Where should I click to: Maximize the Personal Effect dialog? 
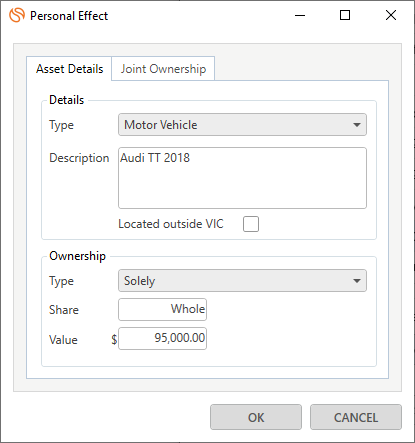(345, 15)
